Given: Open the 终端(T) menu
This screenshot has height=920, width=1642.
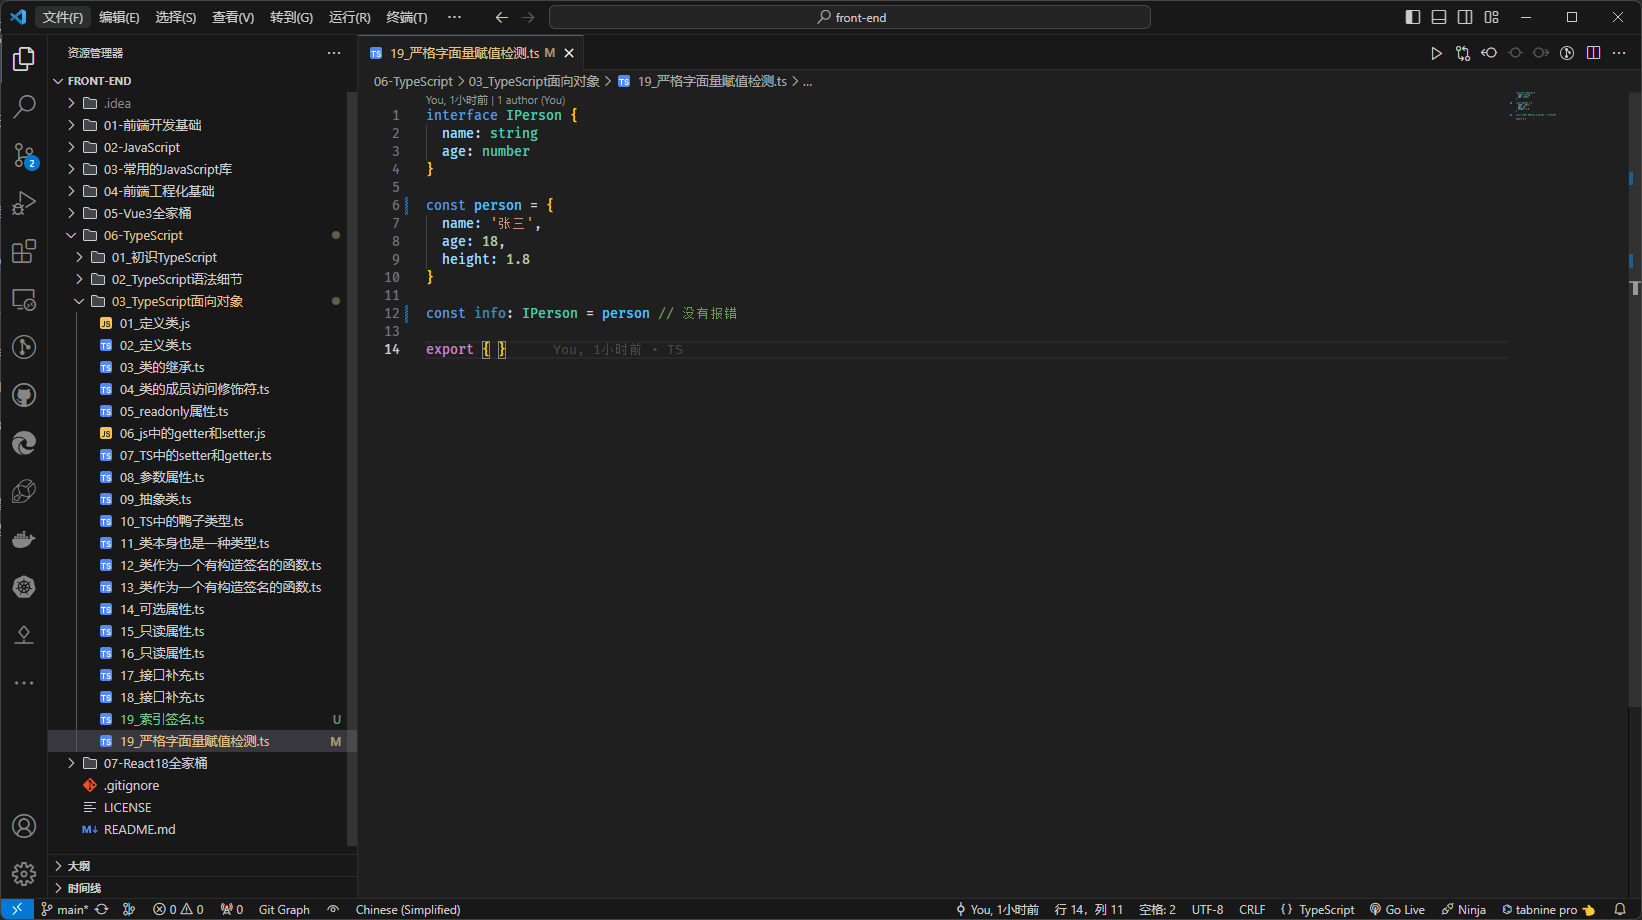Looking at the screenshot, I should click(x=406, y=17).
